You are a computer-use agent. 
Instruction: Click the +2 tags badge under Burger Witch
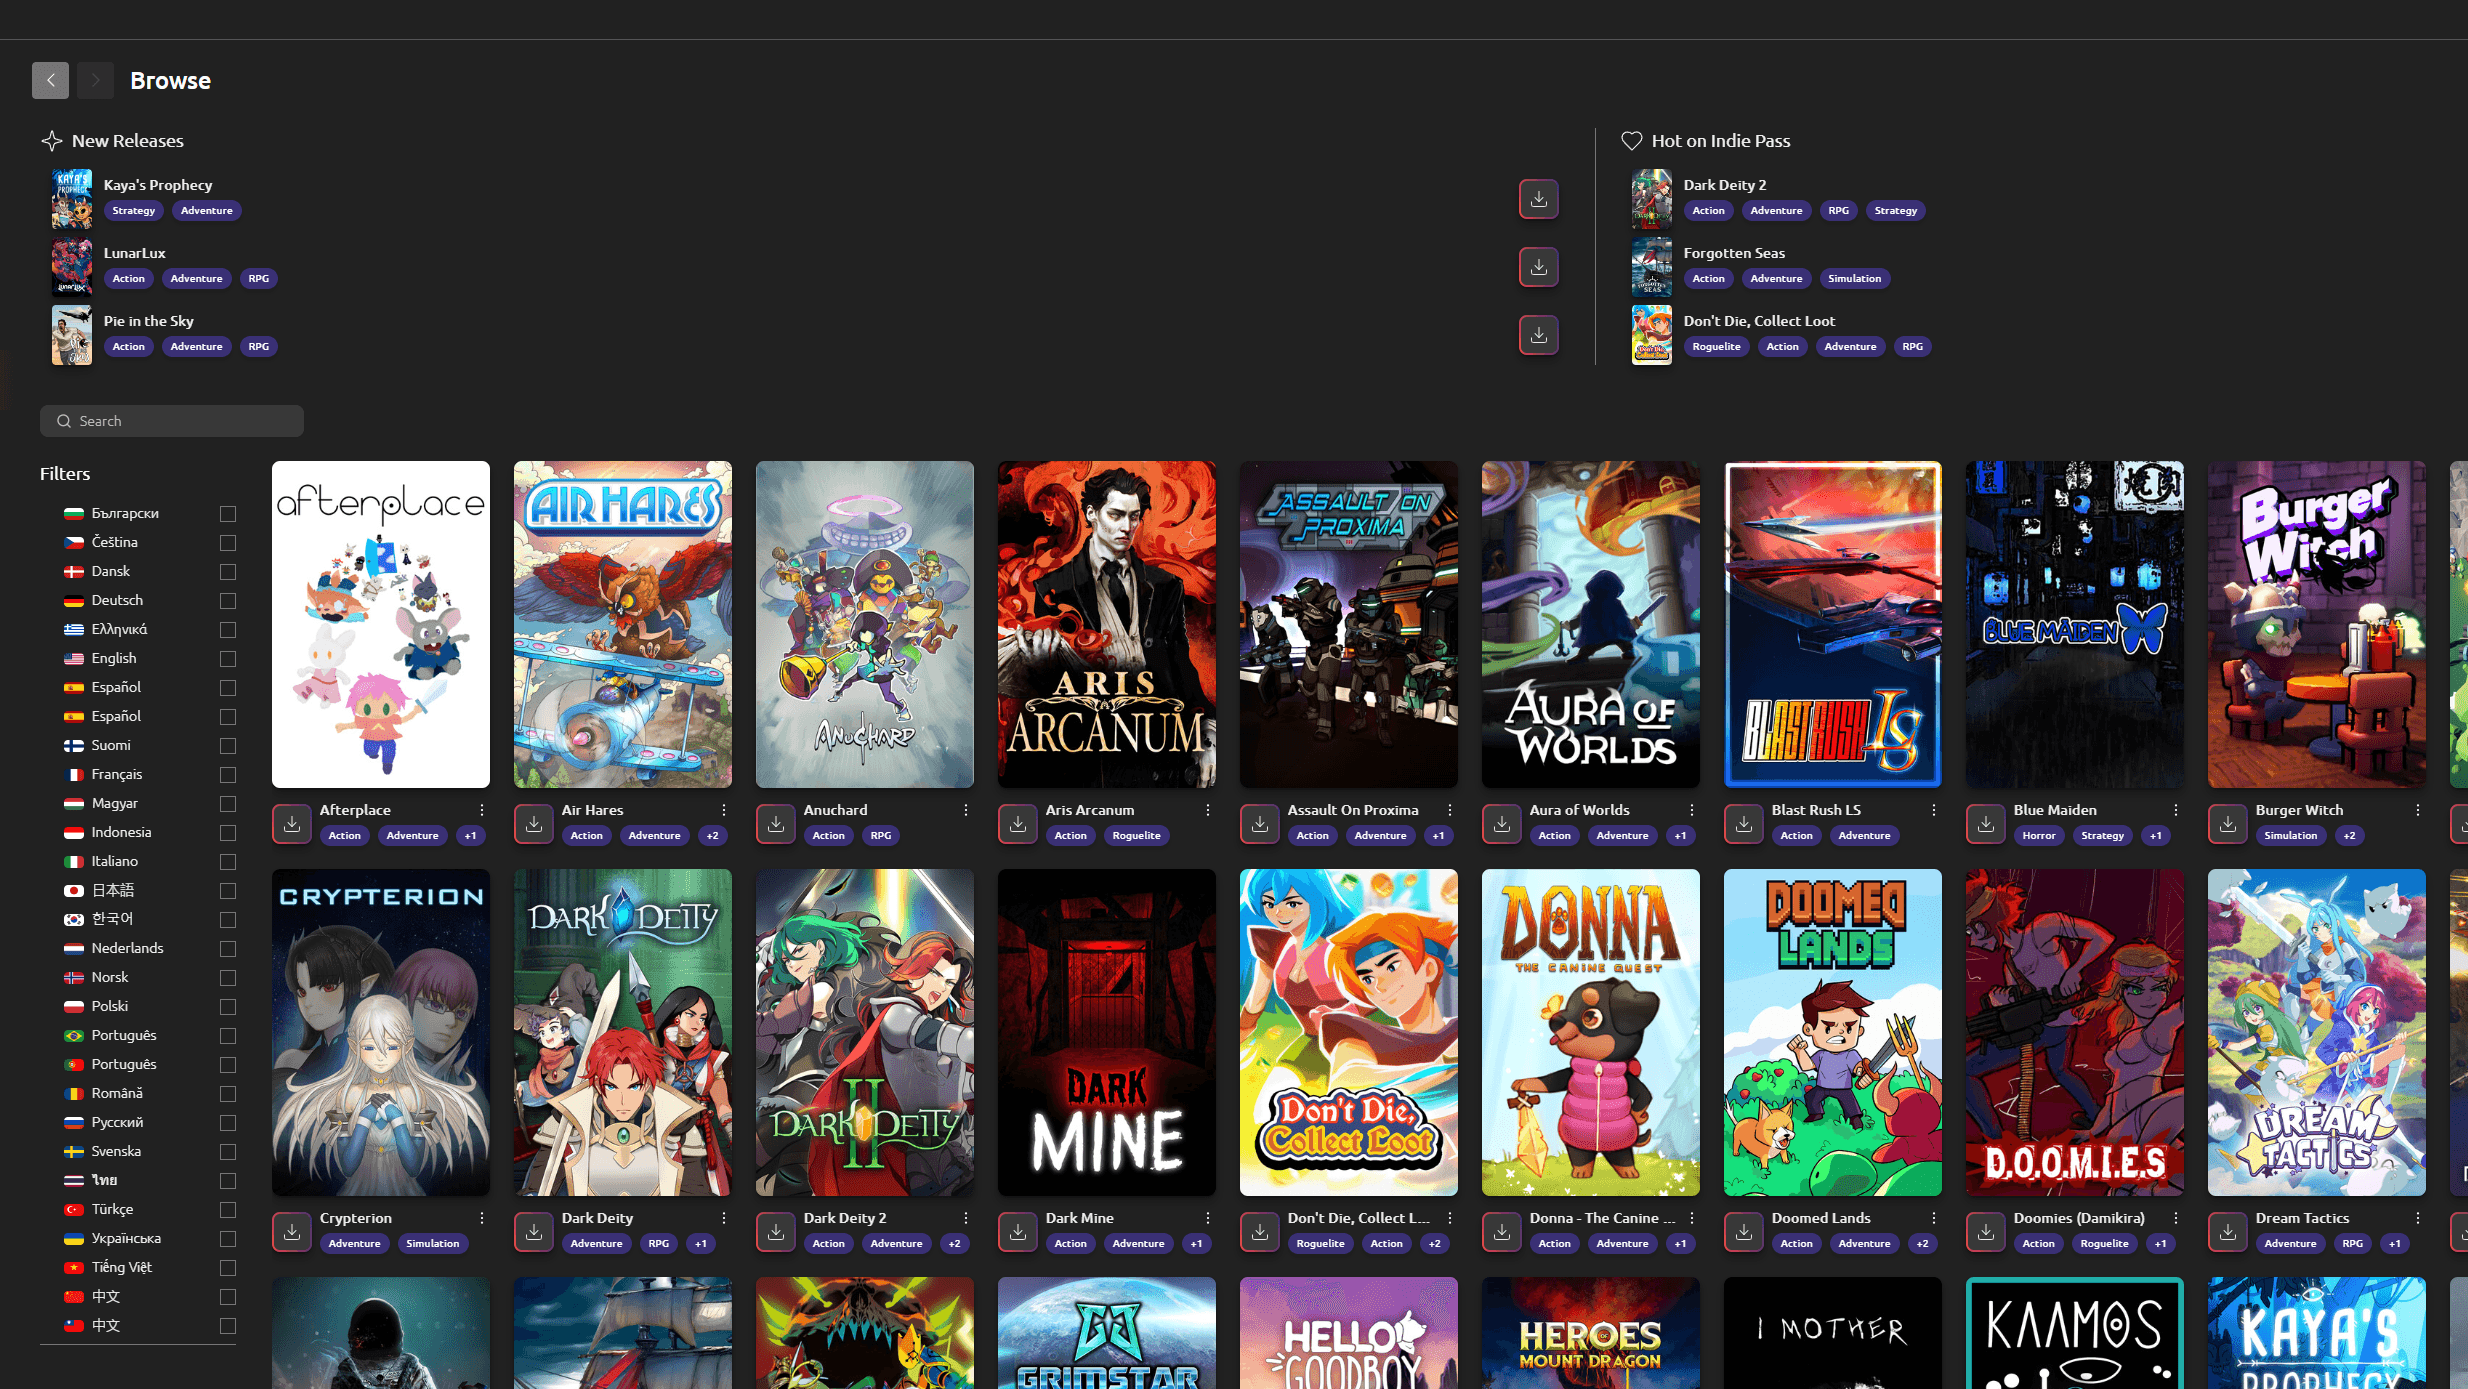click(x=2349, y=835)
